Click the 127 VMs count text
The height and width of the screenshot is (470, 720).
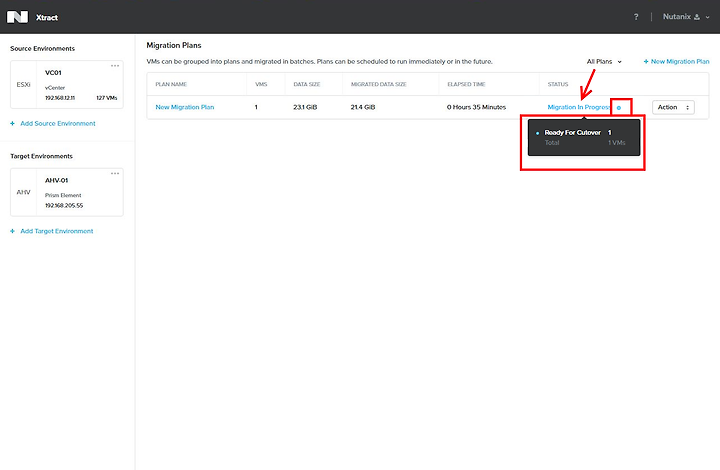107,98
